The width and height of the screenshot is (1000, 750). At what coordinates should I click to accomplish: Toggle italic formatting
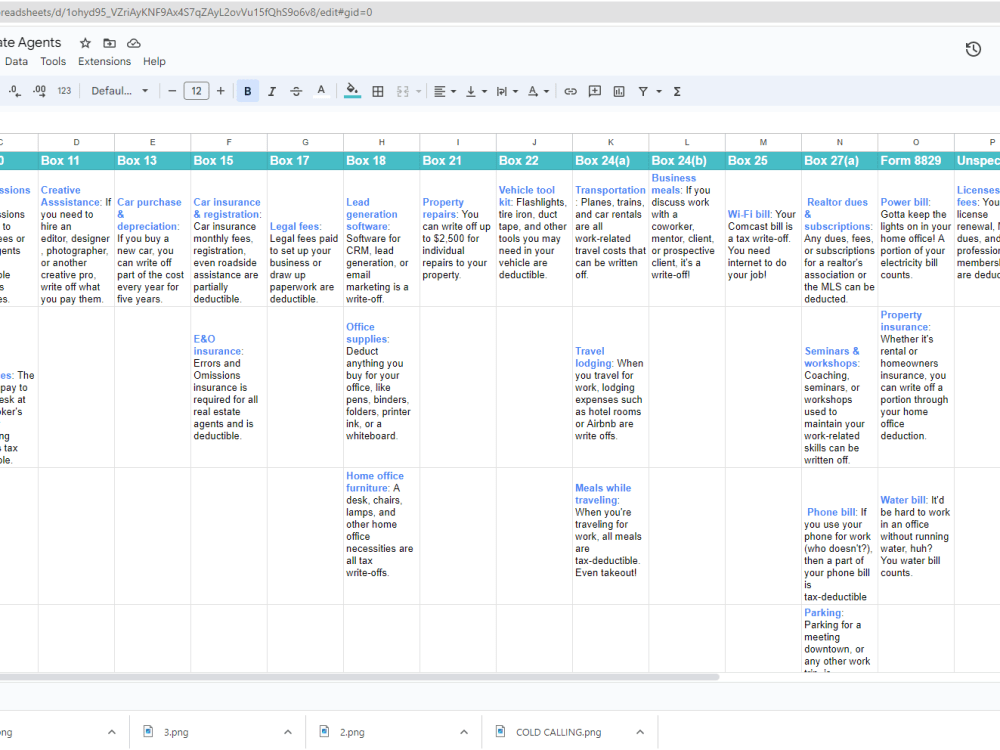(272, 91)
